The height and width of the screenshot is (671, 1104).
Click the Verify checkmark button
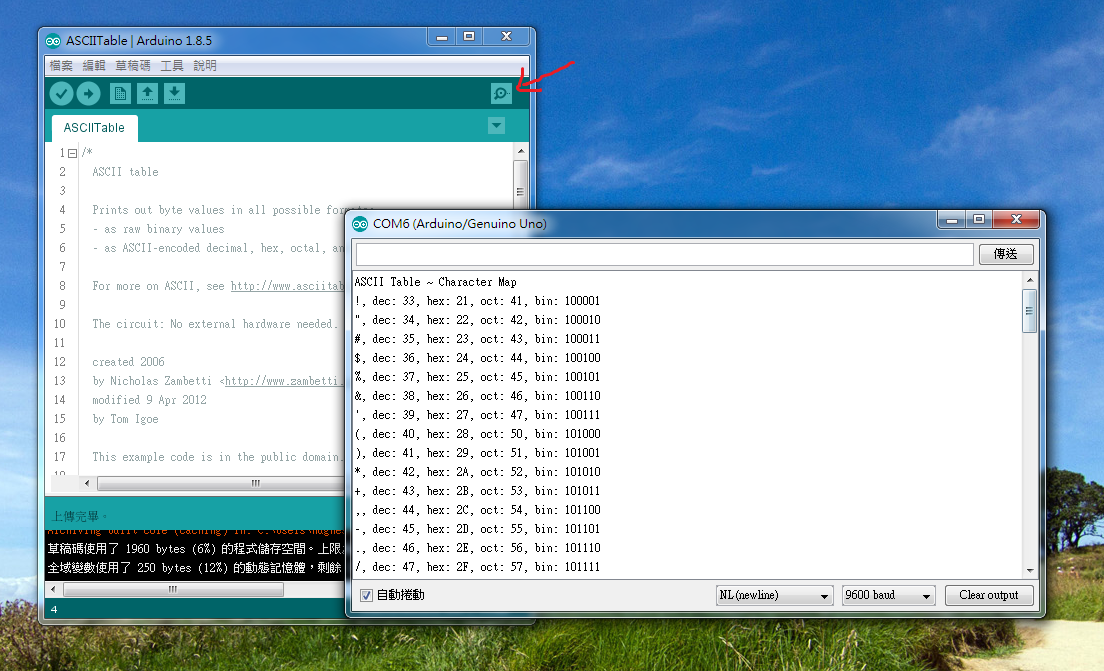coord(61,93)
